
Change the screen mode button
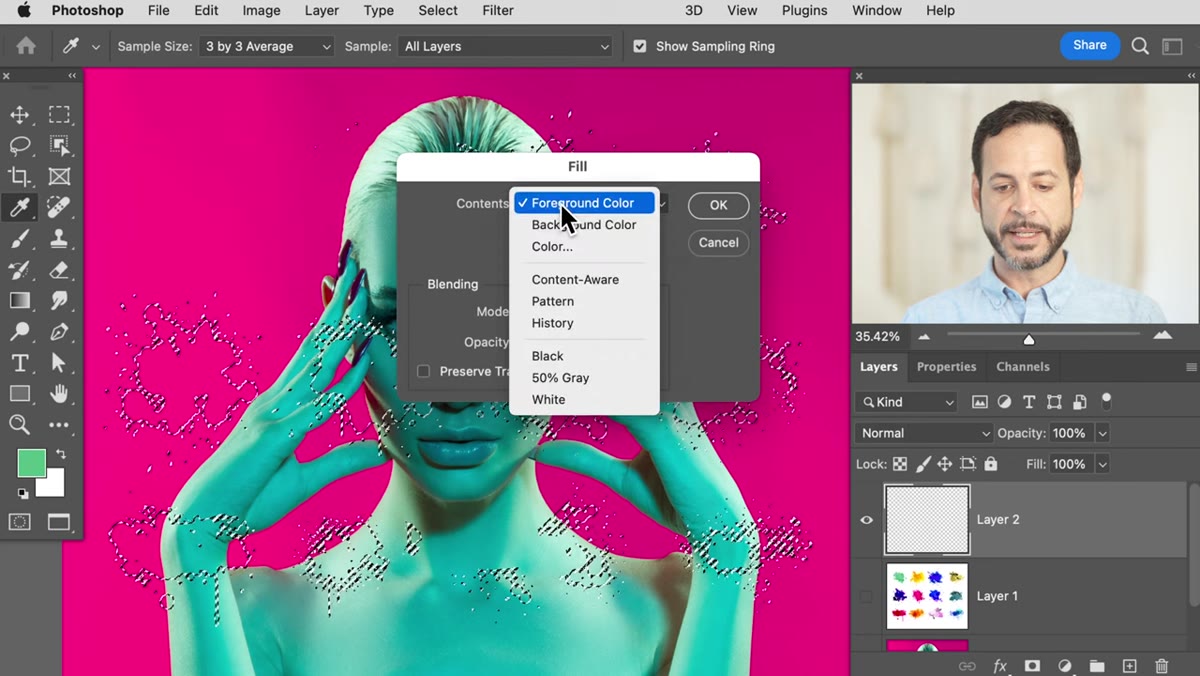(59, 522)
